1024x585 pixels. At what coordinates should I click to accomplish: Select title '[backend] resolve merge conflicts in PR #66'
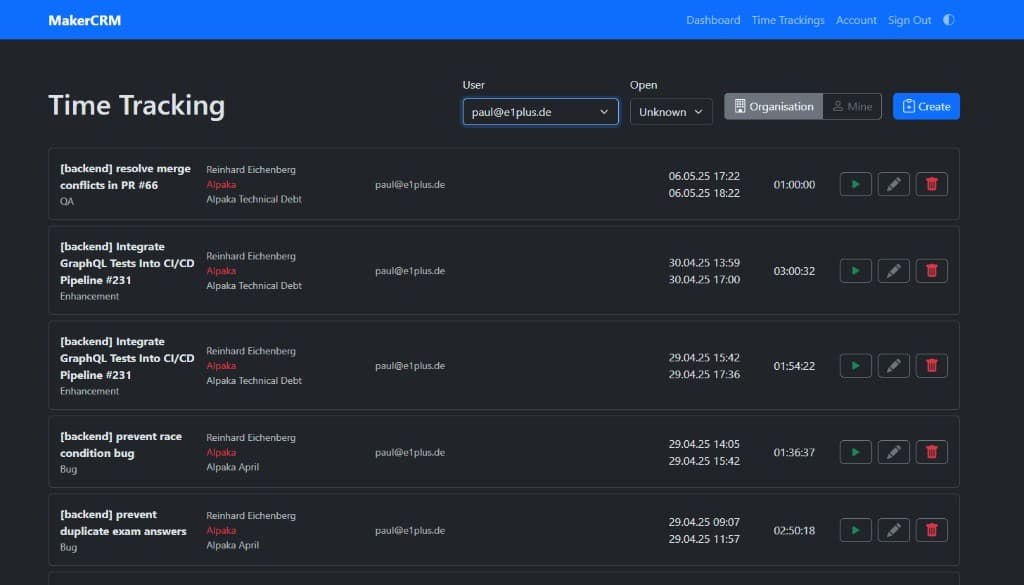[125, 177]
